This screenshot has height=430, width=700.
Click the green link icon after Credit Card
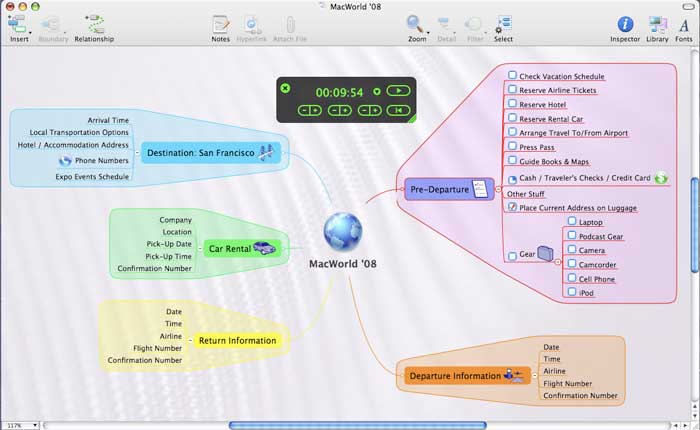pos(661,178)
